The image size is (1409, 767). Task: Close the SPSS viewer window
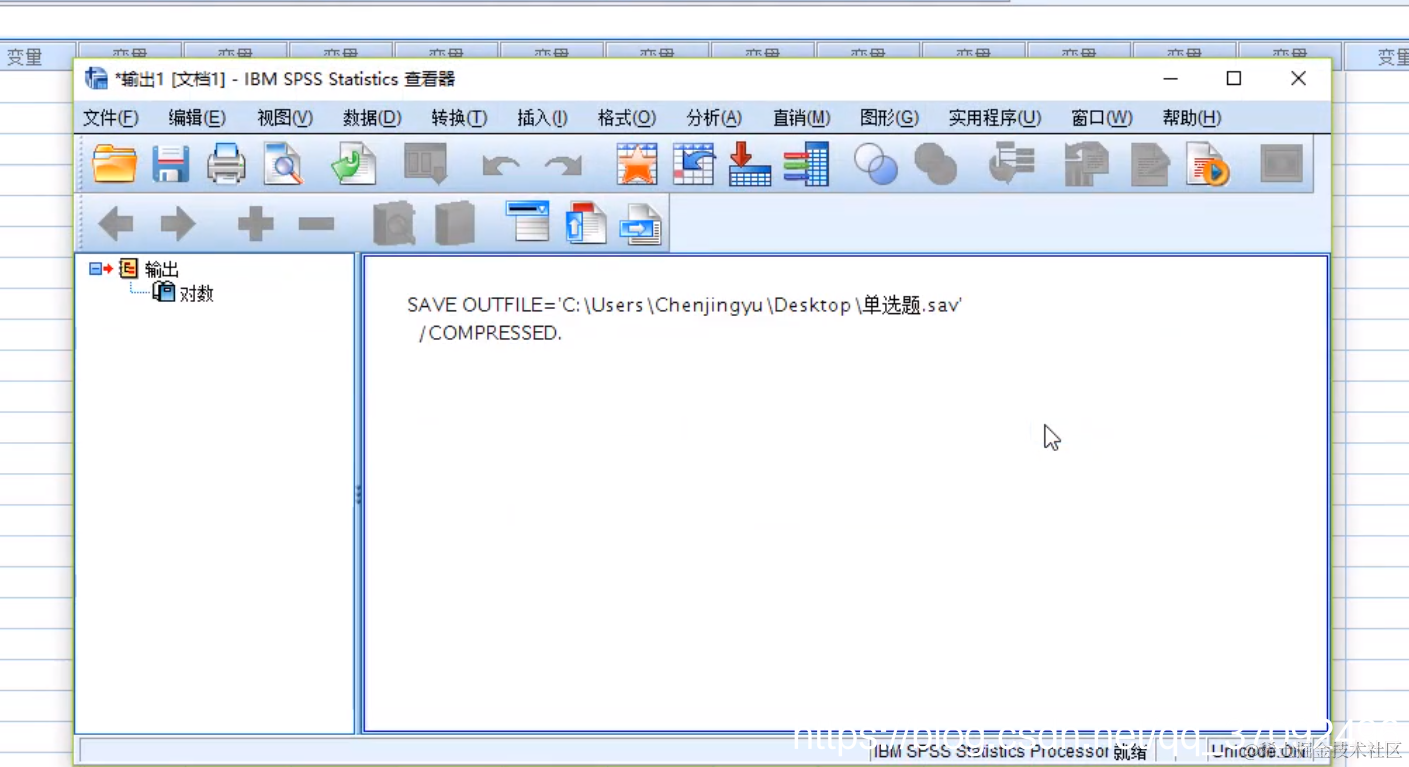point(1298,78)
